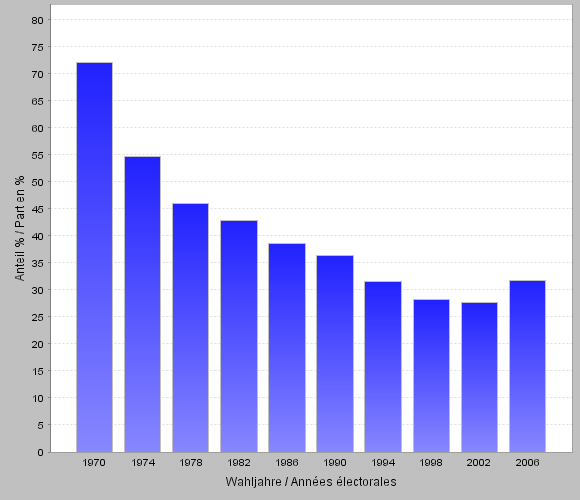
Task: Click the 1986 election bar
Action: click(287, 348)
